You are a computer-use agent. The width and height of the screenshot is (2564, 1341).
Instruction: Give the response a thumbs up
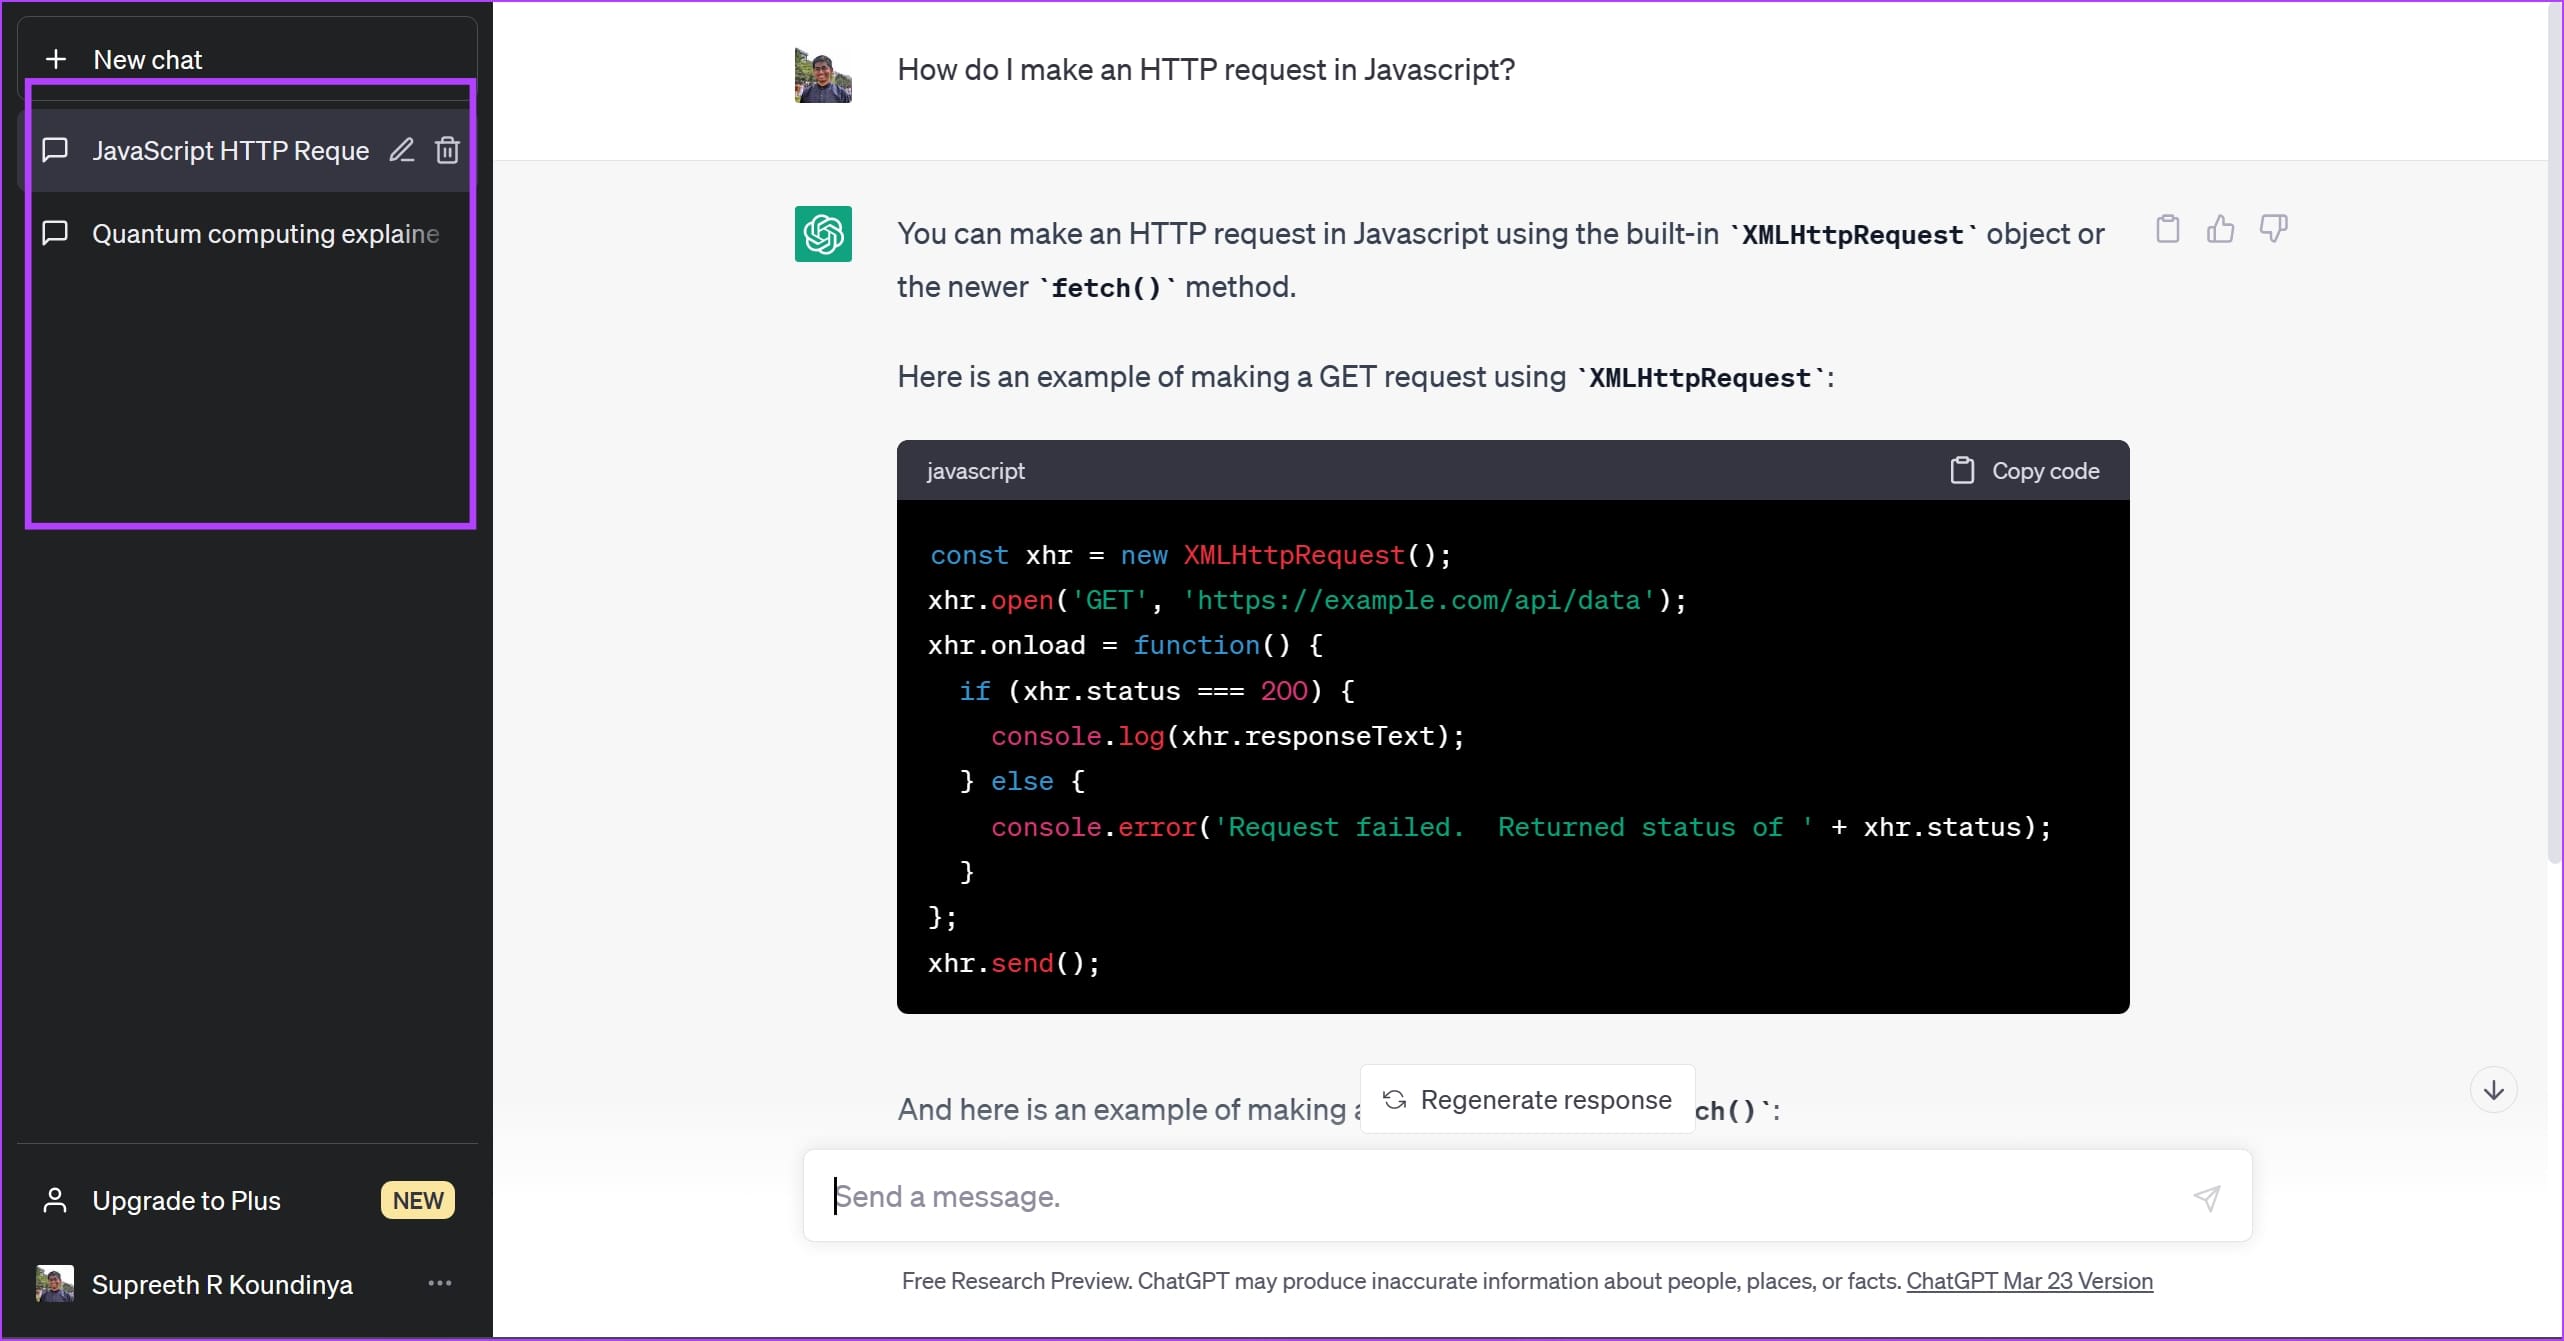click(2220, 229)
